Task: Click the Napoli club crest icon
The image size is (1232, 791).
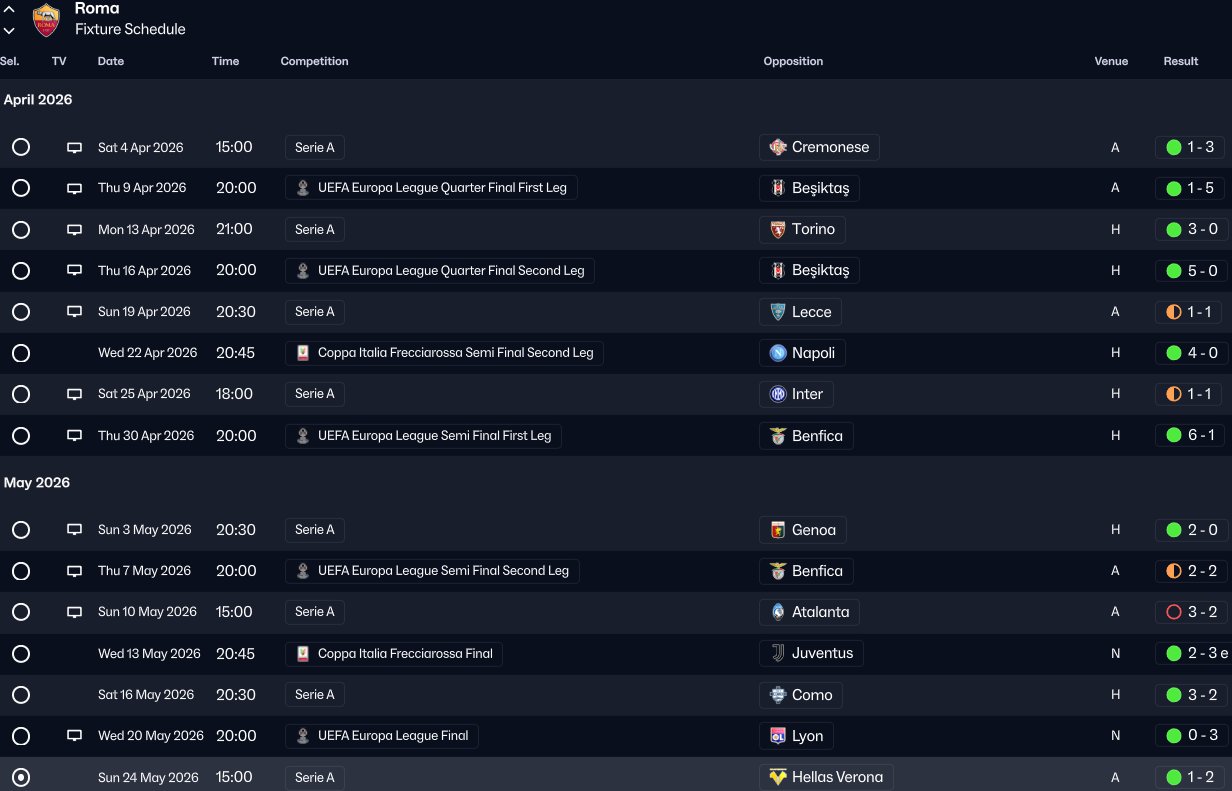Action: click(x=778, y=353)
